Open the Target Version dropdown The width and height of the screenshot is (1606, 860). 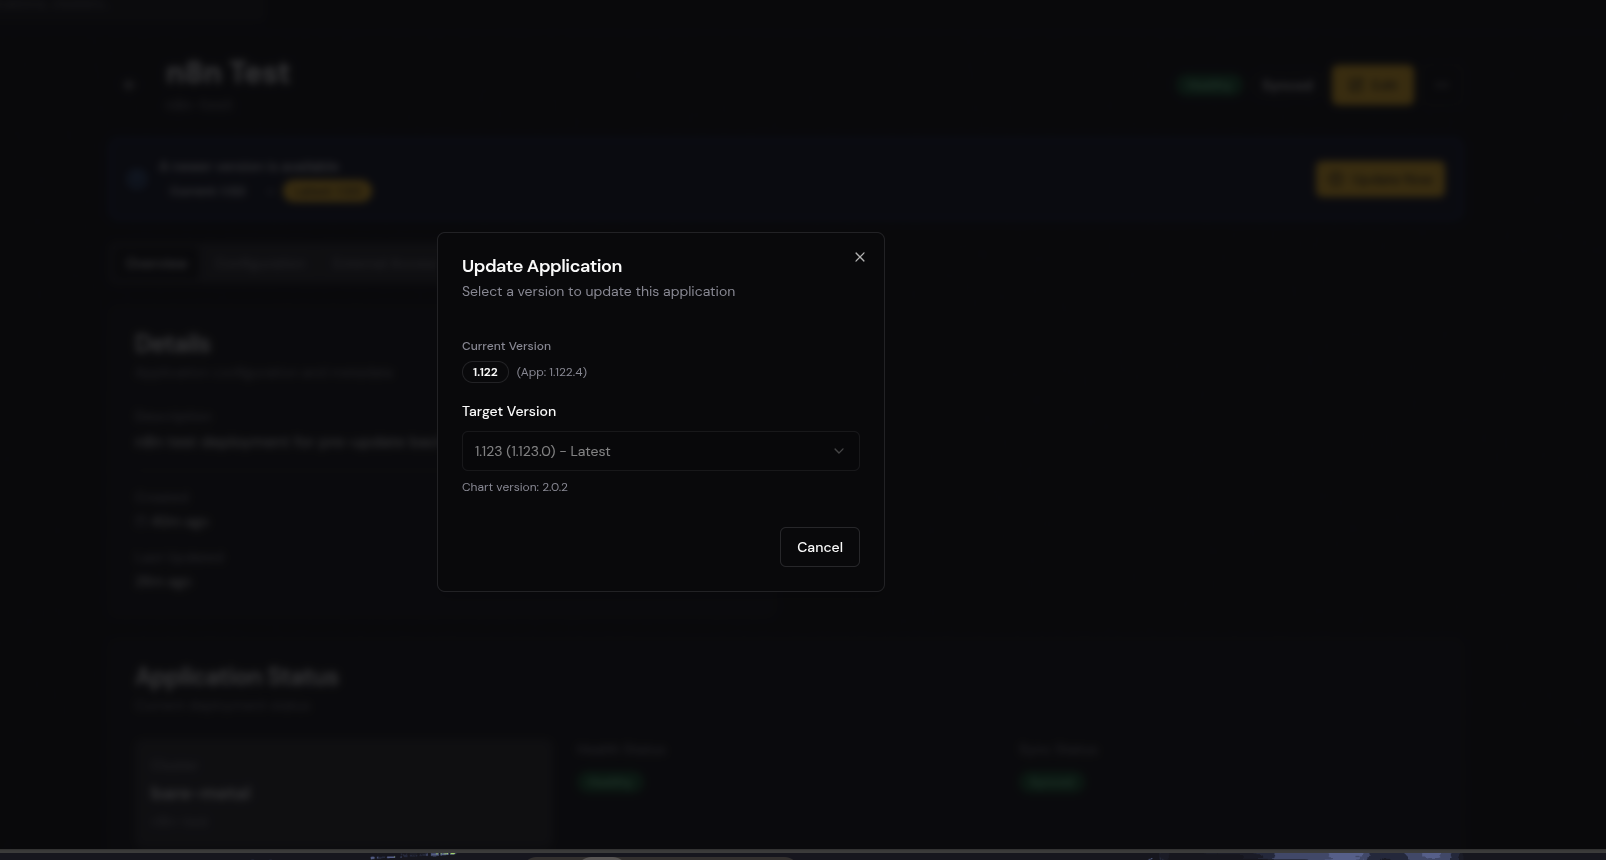tap(660, 451)
